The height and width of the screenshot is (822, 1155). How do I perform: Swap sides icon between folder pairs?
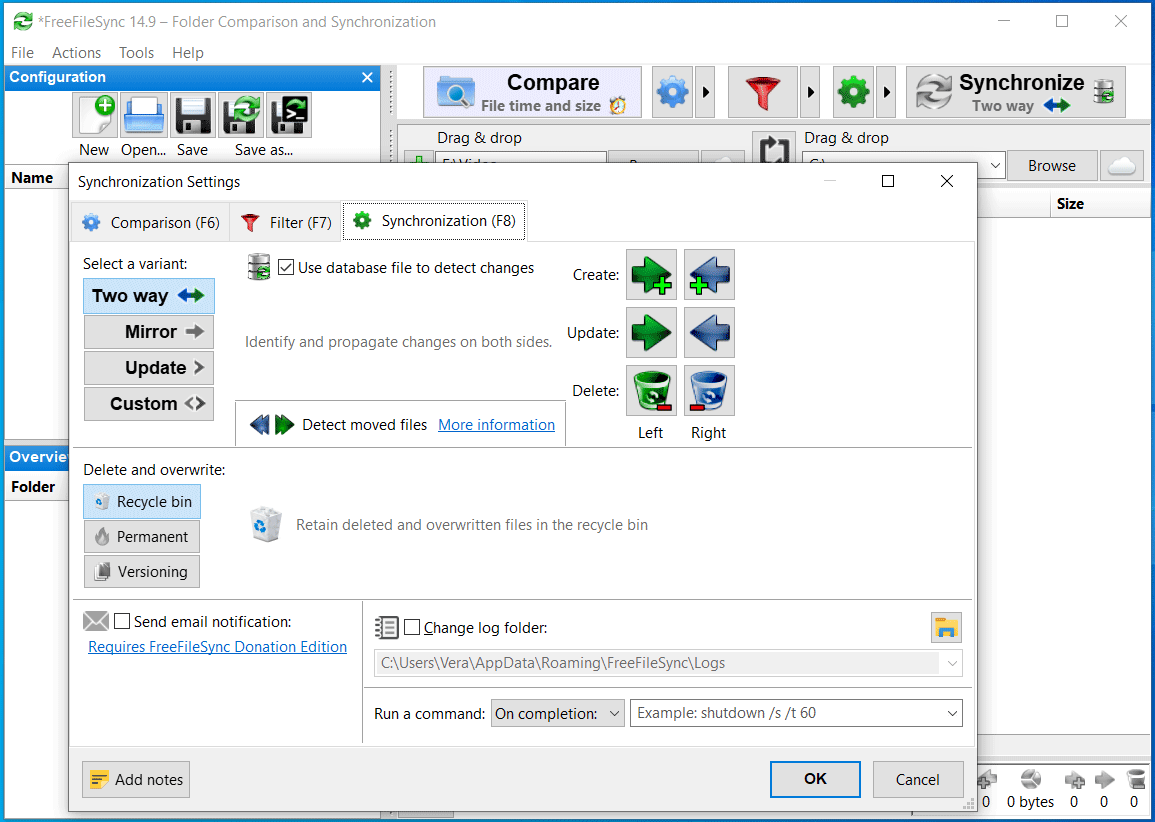[x=773, y=149]
